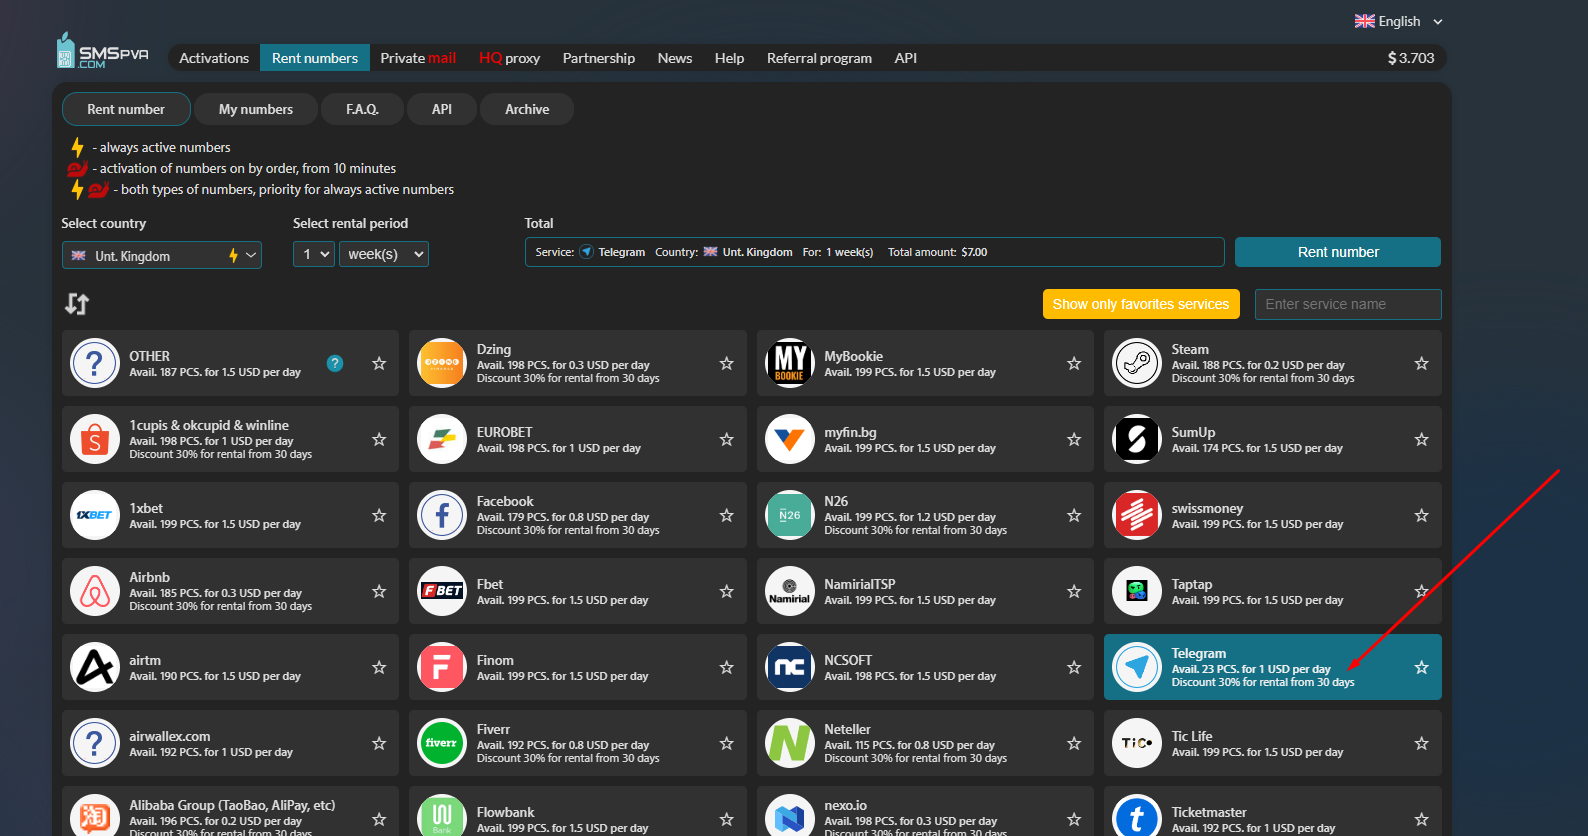The height and width of the screenshot is (836, 1588).
Task: Click the SMSPVA logo
Action: [102, 51]
